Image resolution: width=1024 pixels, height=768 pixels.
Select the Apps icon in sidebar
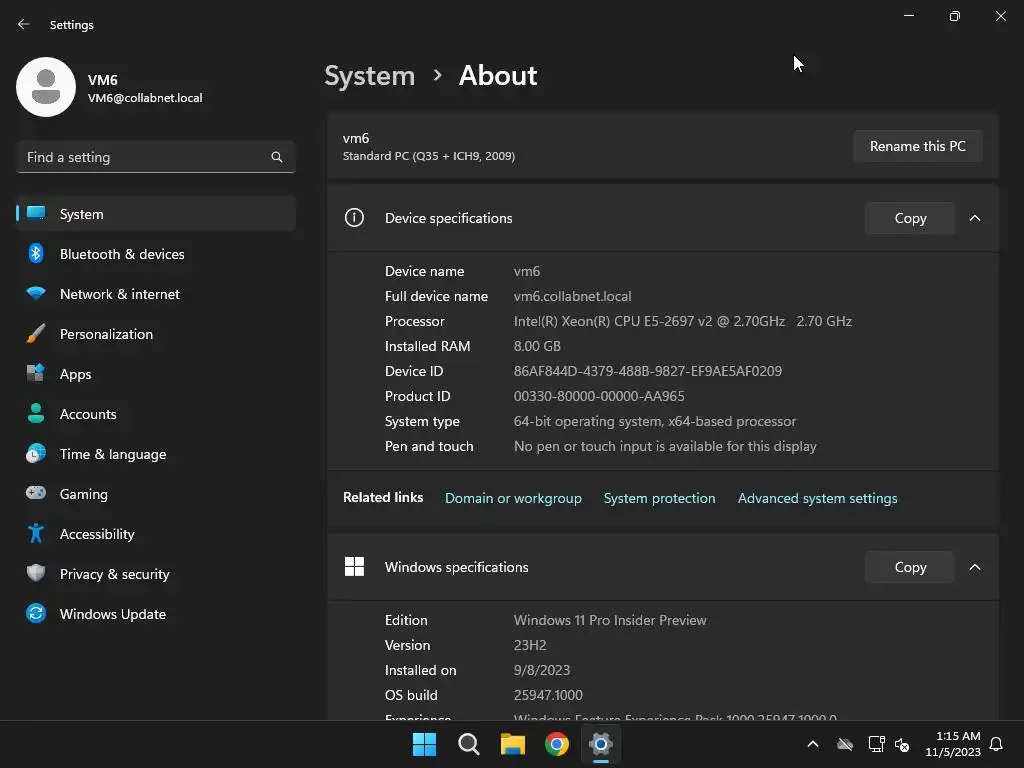[36, 373]
